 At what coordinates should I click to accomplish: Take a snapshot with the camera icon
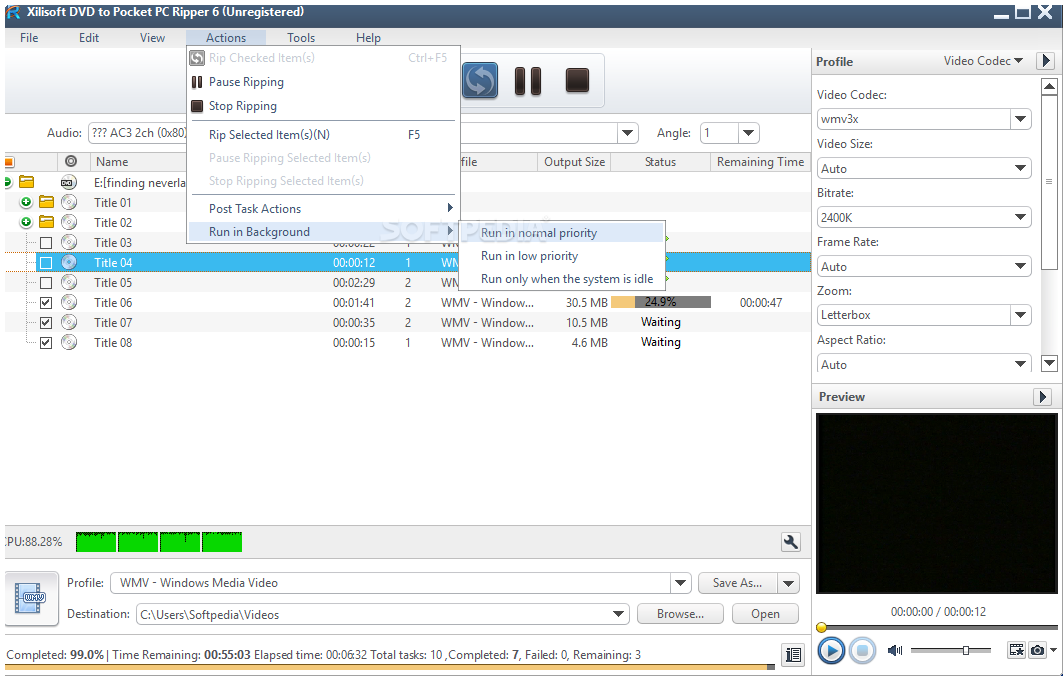pyautogui.click(x=1037, y=650)
